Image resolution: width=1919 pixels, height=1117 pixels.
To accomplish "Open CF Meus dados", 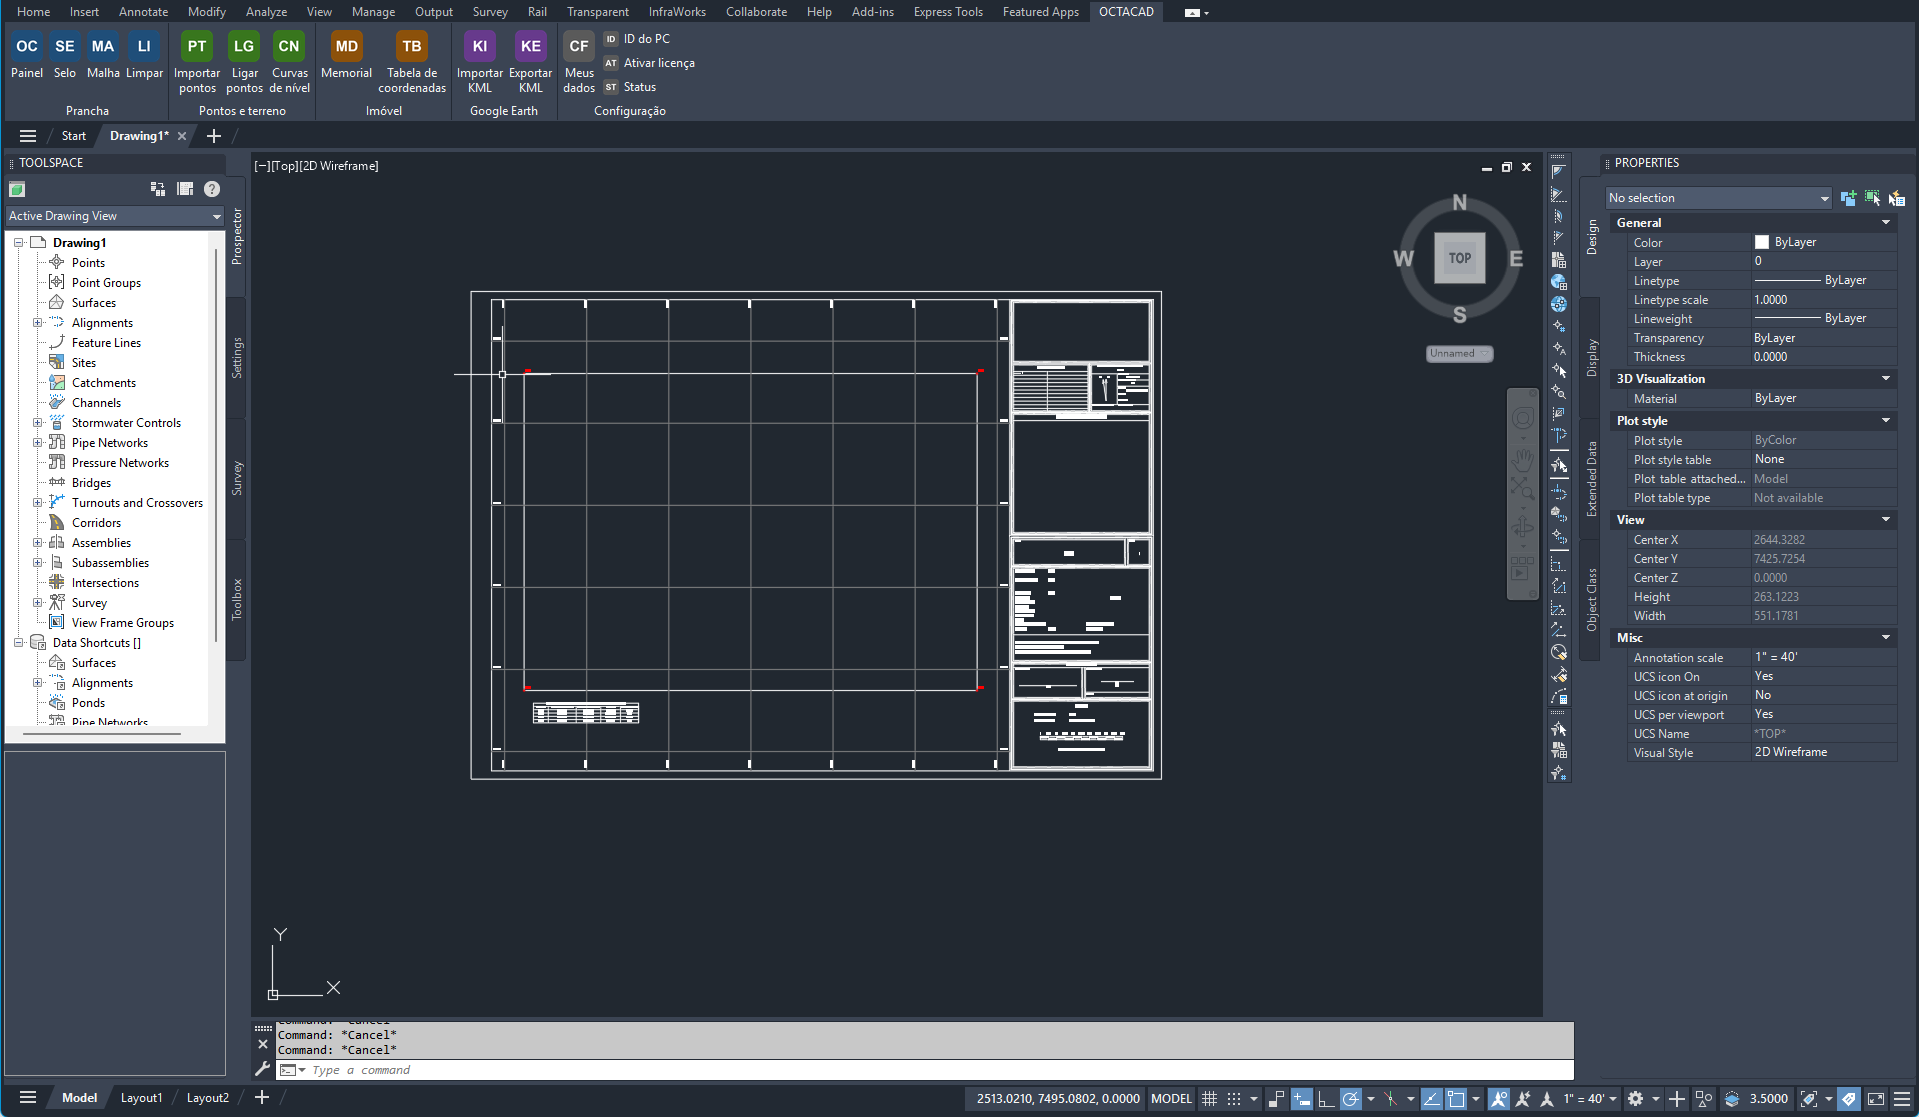I will click(x=579, y=62).
